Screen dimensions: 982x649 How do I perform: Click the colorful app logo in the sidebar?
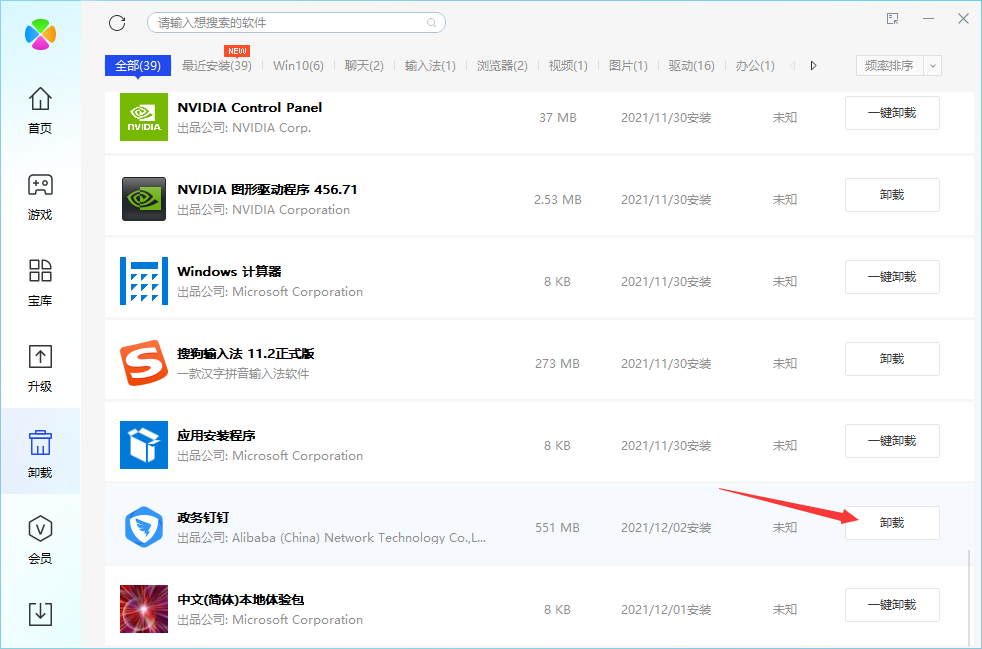coord(41,34)
